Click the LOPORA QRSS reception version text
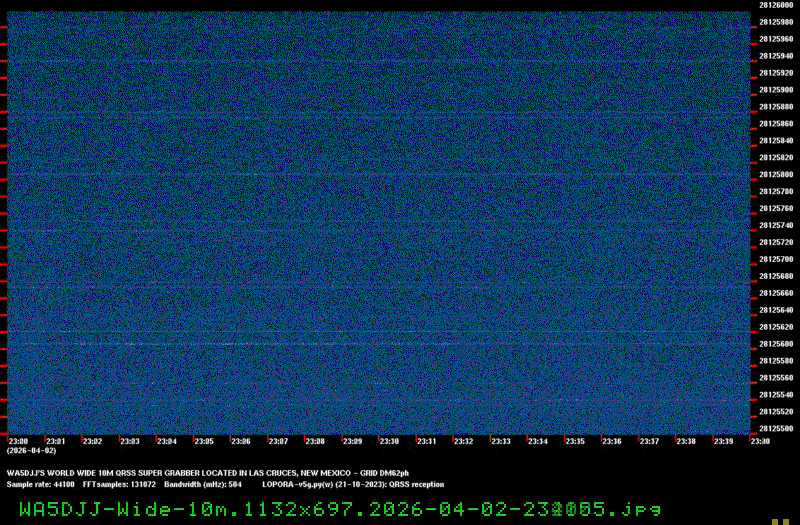This screenshot has height=525, width=800. pos(353,484)
